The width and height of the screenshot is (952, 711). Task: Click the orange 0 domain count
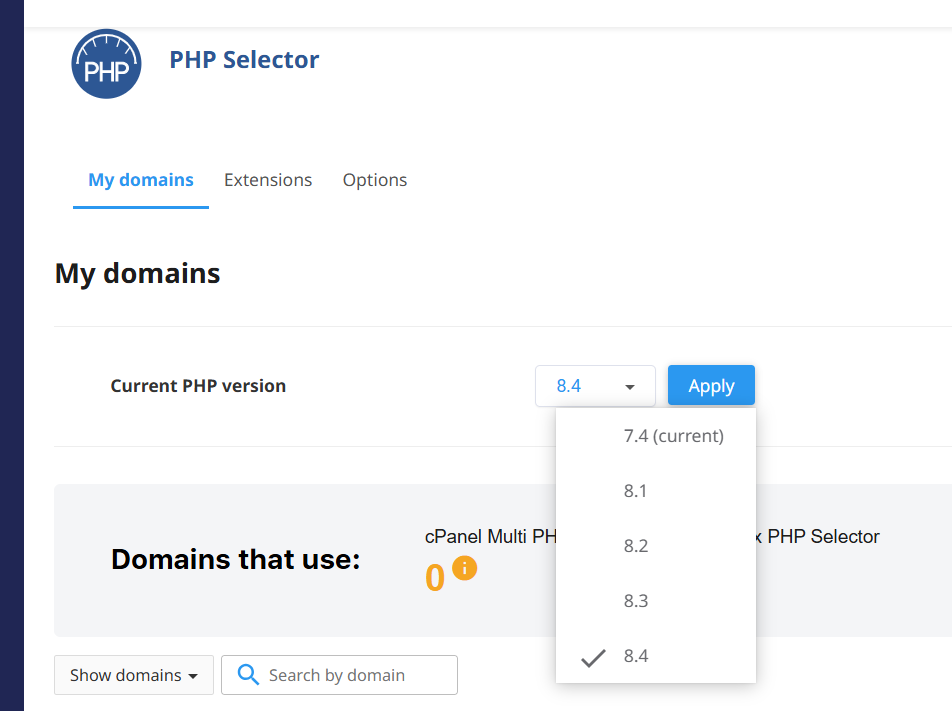[x=434, y=578]
